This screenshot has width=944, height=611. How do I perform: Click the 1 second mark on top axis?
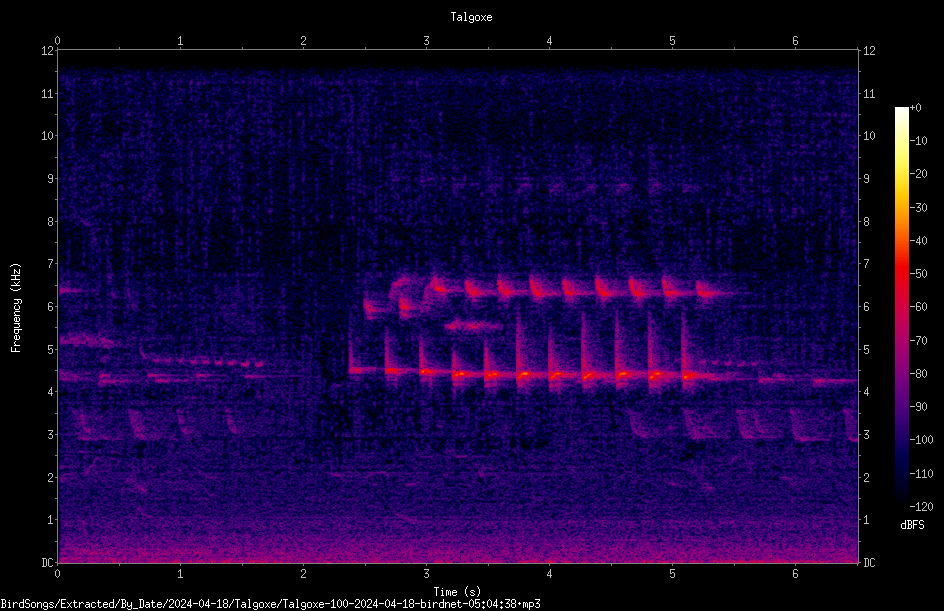tap(180, 41)
